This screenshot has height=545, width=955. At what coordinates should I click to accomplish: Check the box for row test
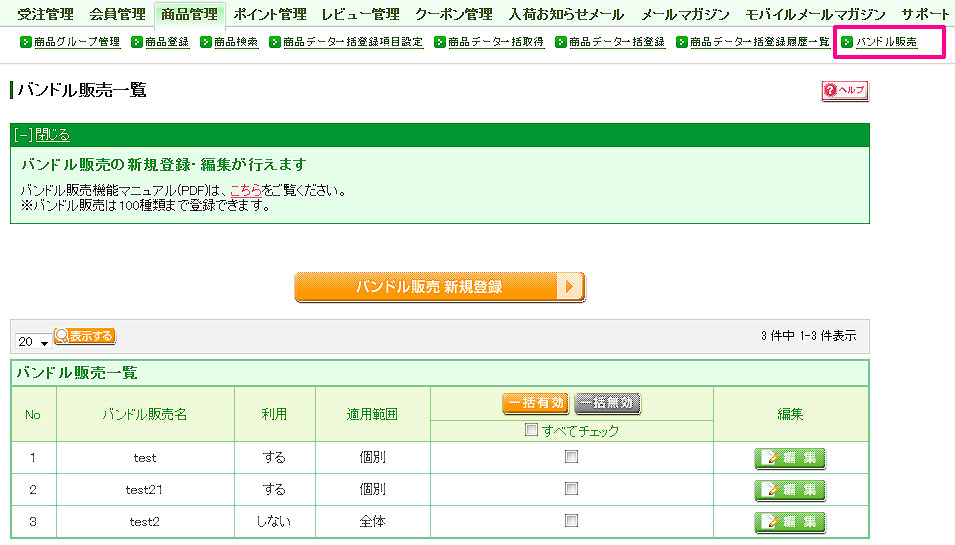pyautogui.click(x=571, y=457)
